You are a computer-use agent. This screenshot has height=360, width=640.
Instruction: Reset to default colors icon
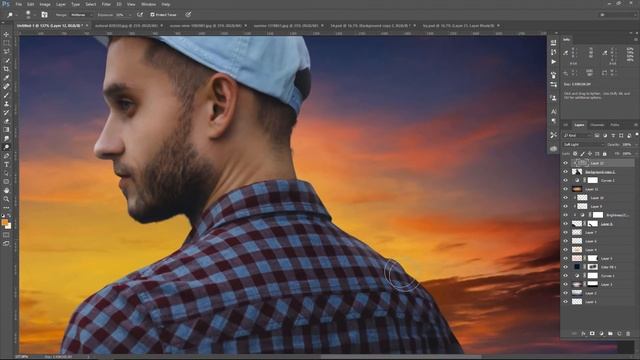[4, 216]
